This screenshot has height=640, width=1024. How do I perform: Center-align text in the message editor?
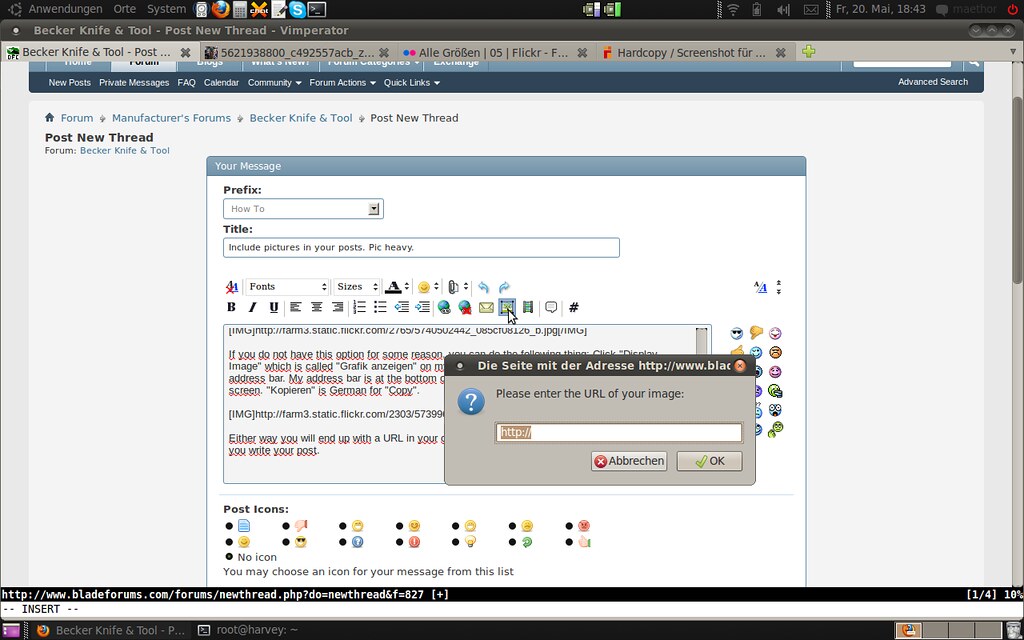pos(317,307)
